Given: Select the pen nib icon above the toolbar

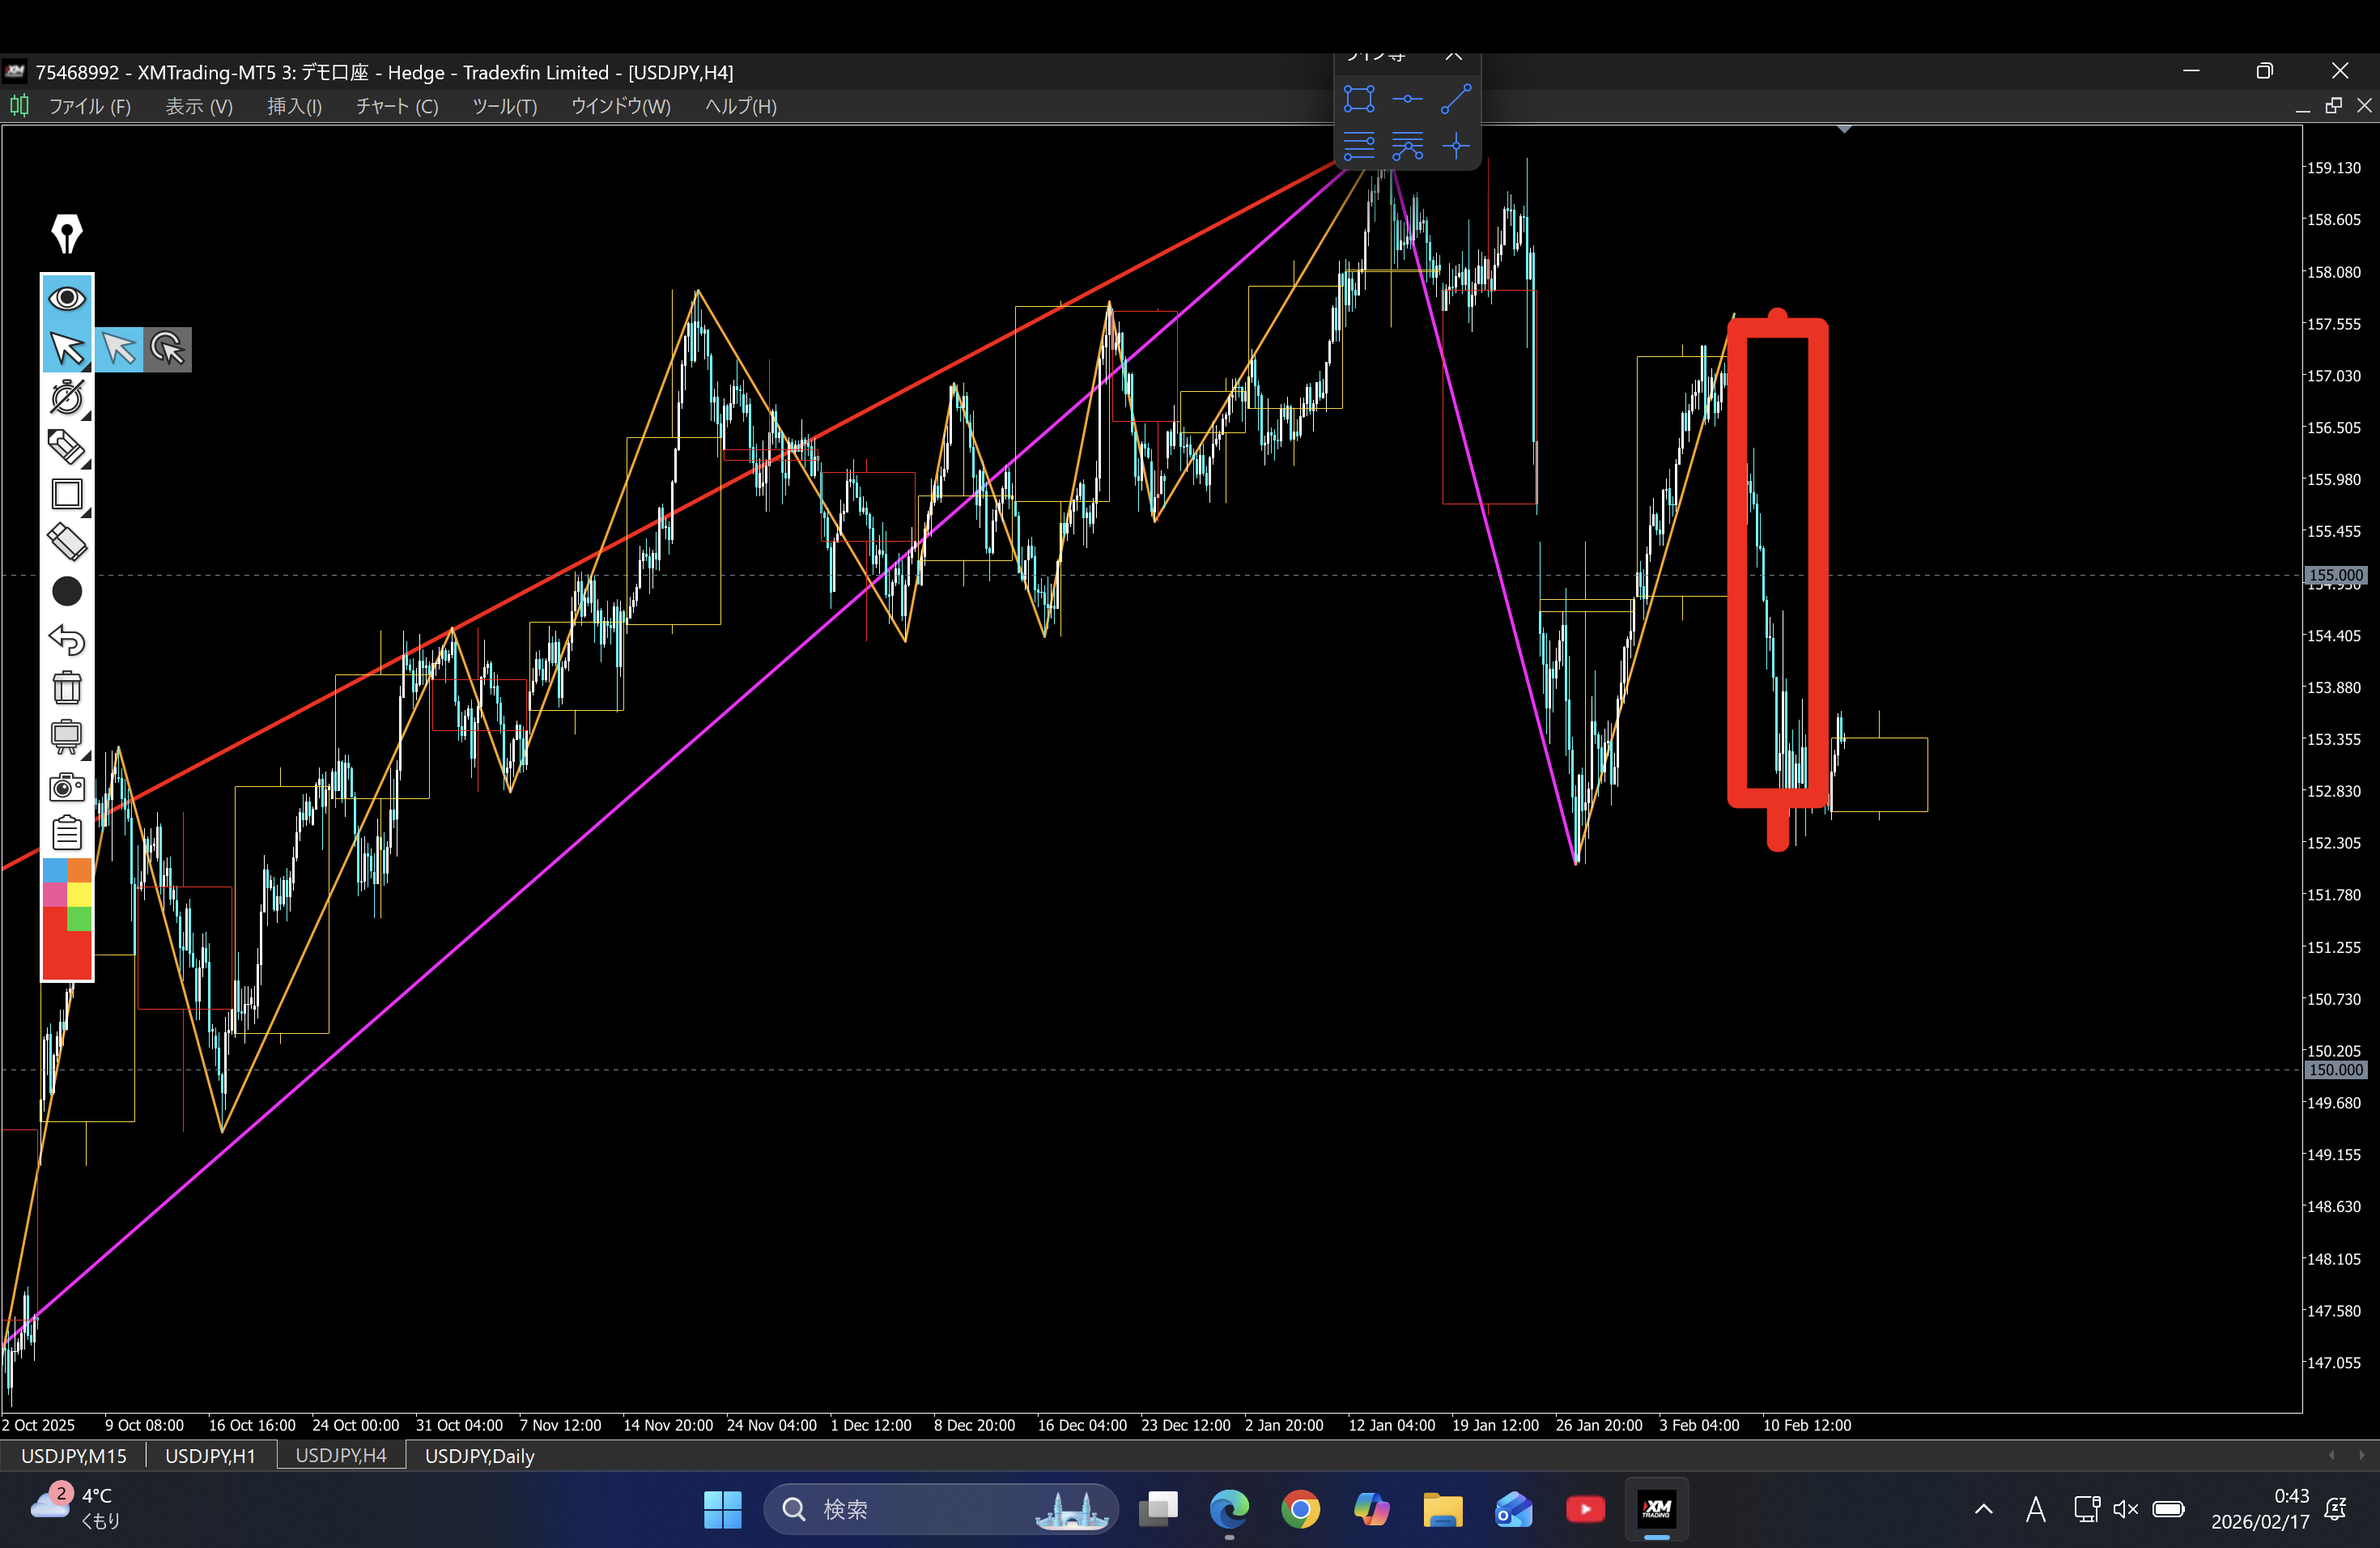Looking at the screenshot, I should [x=67, y=233].
